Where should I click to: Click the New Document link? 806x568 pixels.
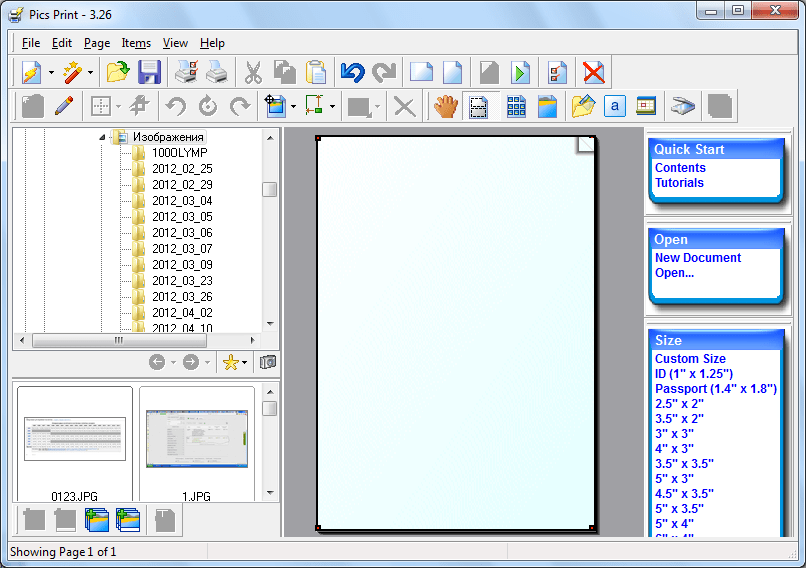point(698,258)
